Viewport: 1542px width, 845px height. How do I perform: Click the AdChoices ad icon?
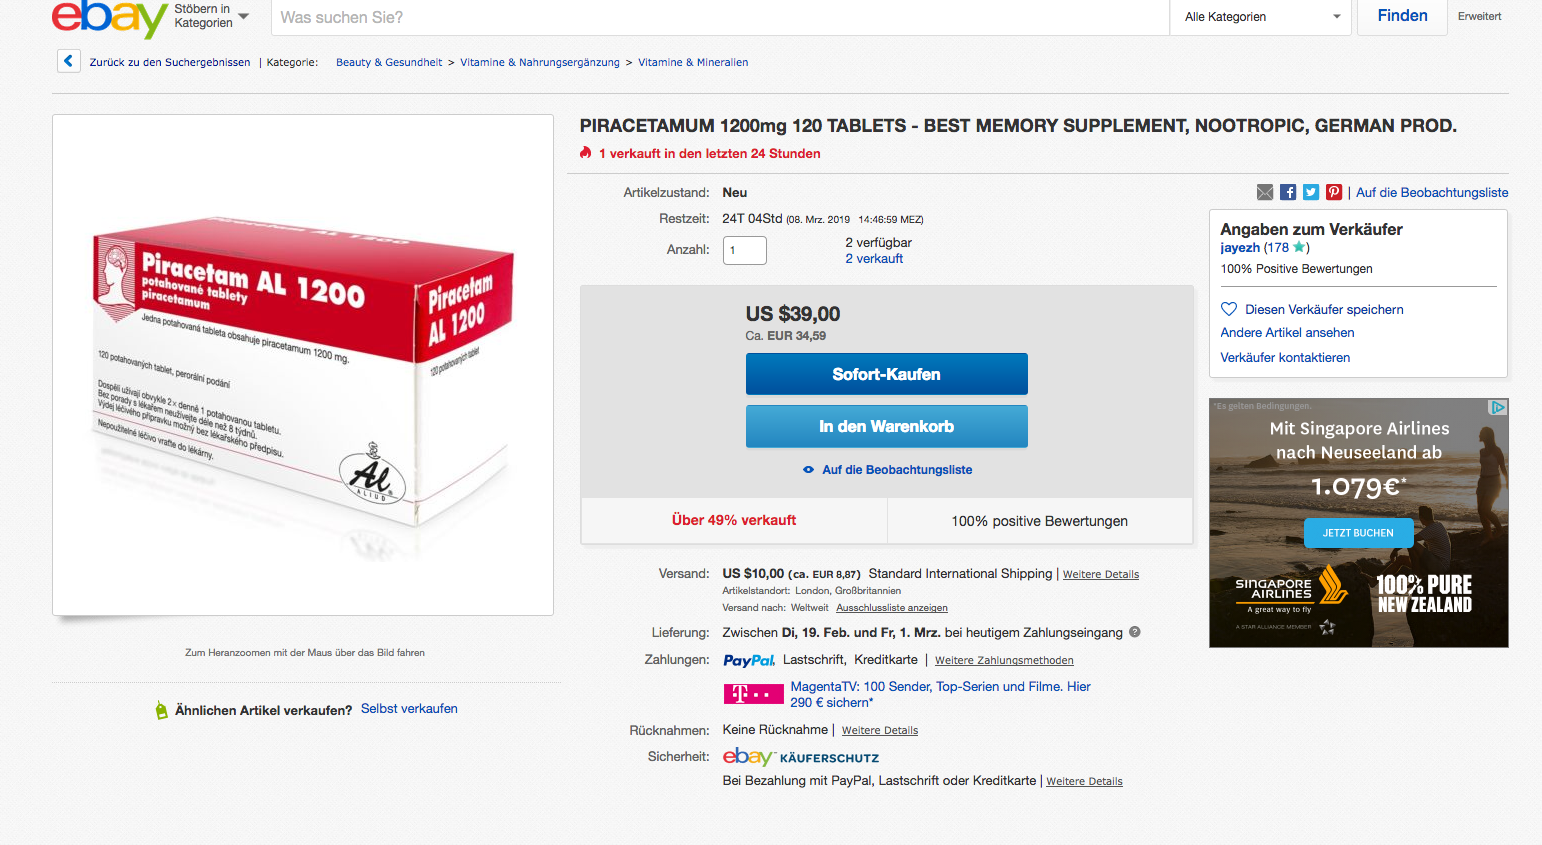click(1497, 407)
